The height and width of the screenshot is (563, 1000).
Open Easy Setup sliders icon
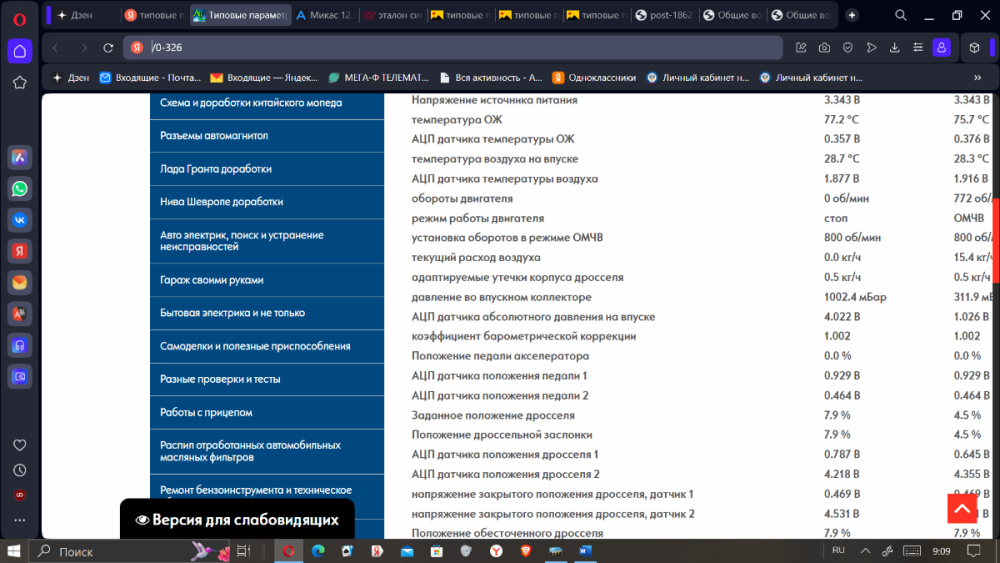click(x=918, y=48)
